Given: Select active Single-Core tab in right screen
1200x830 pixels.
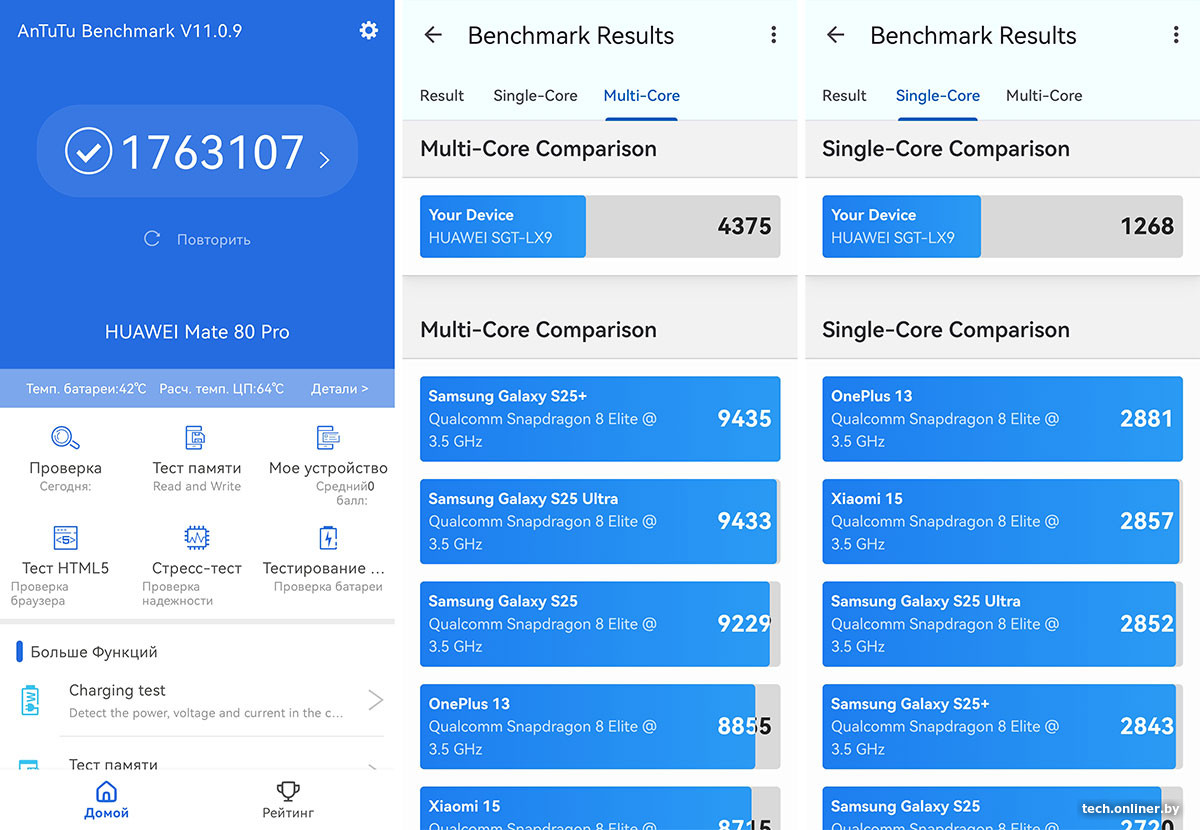Looking at the screenshot, I should pos(938,96).
